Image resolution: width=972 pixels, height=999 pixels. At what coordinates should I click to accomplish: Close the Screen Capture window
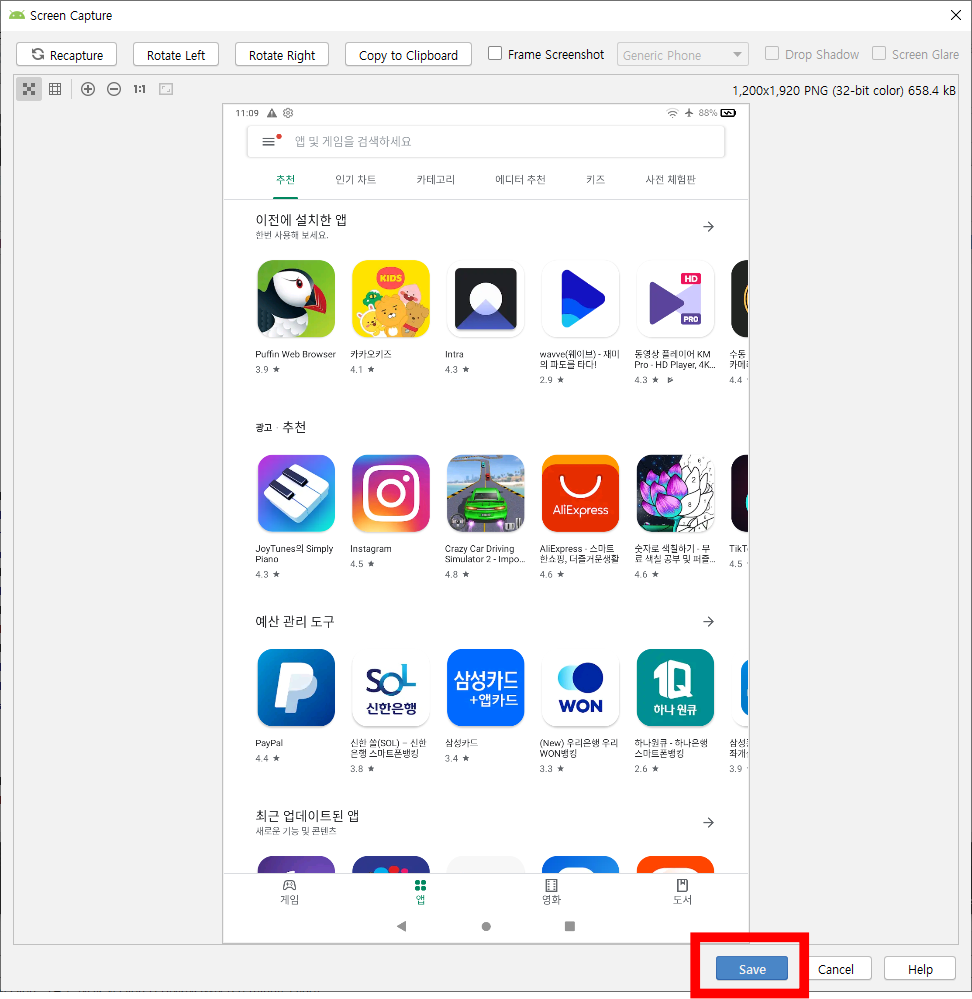click(955, 15)
